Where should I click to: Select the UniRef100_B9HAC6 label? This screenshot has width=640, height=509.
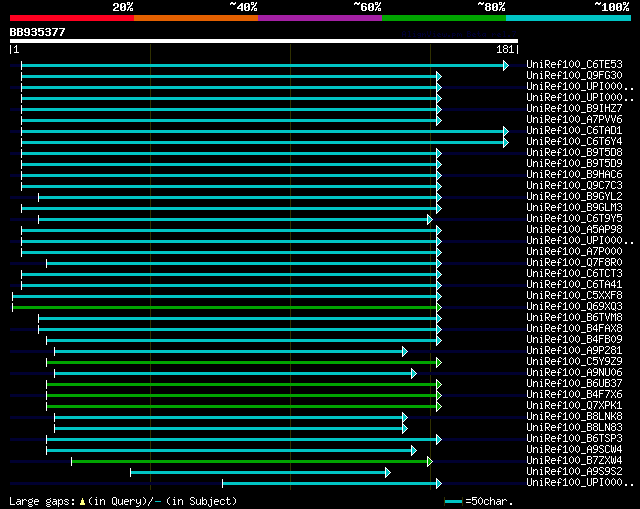point(574,175)
